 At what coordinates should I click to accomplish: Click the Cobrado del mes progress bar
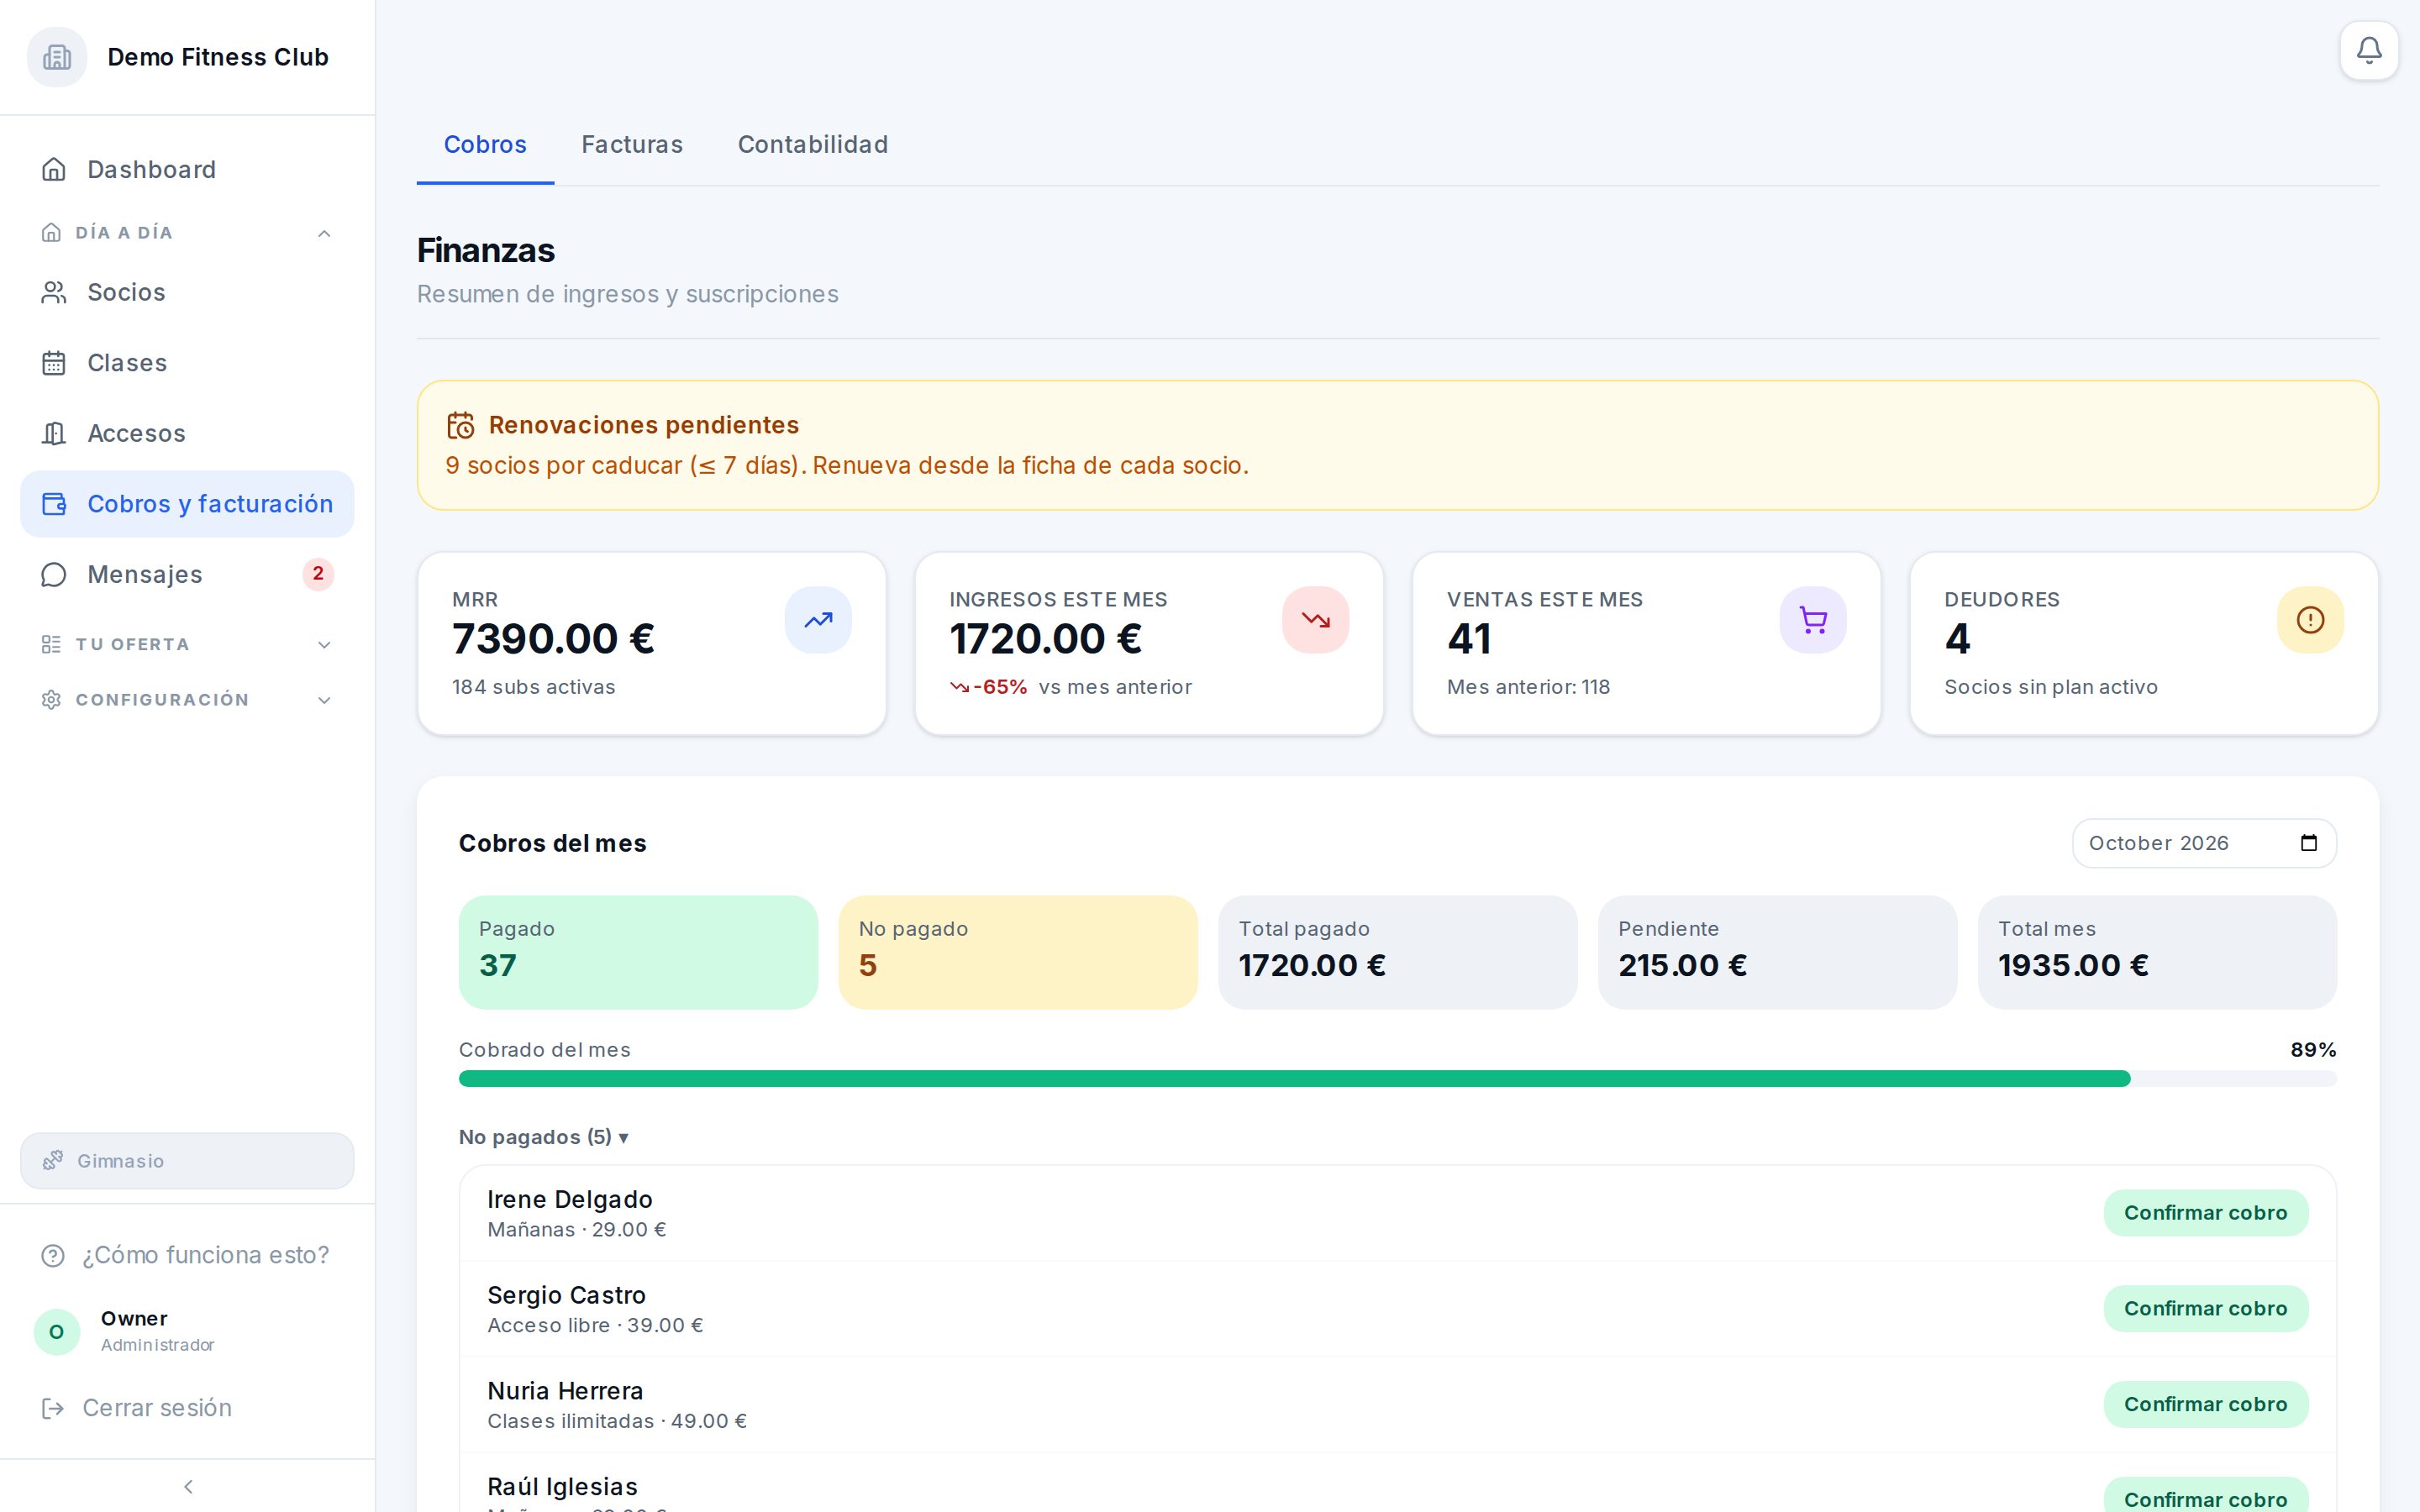tap(1397, 1078)
